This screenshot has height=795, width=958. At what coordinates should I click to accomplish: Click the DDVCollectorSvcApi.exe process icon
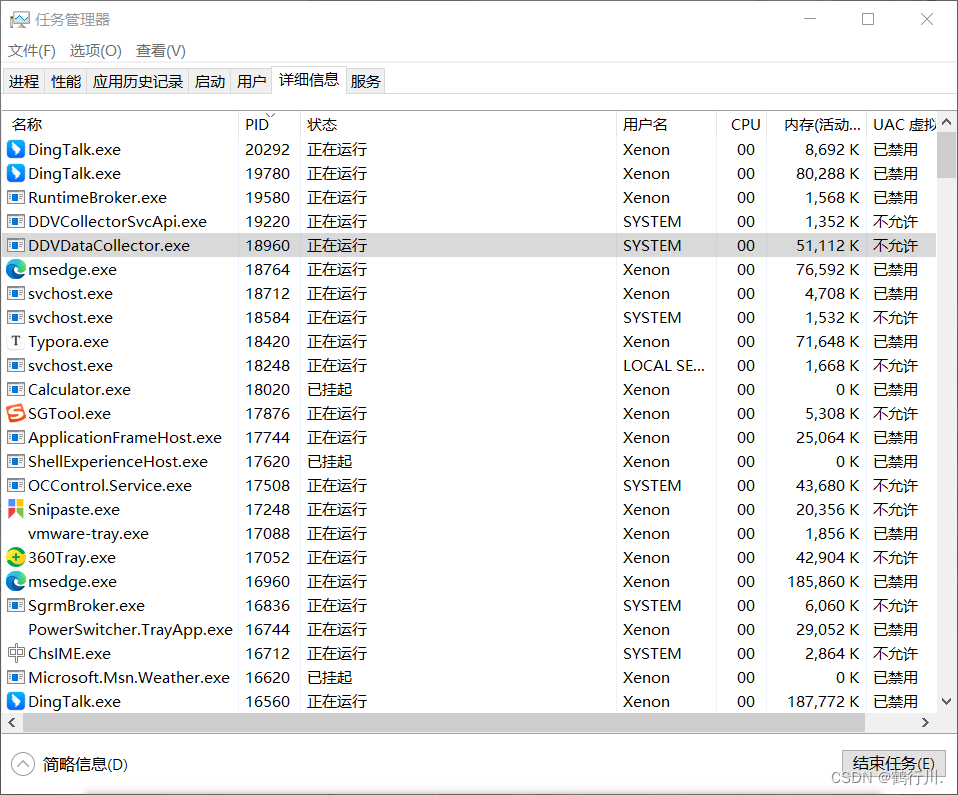point(16,221)
